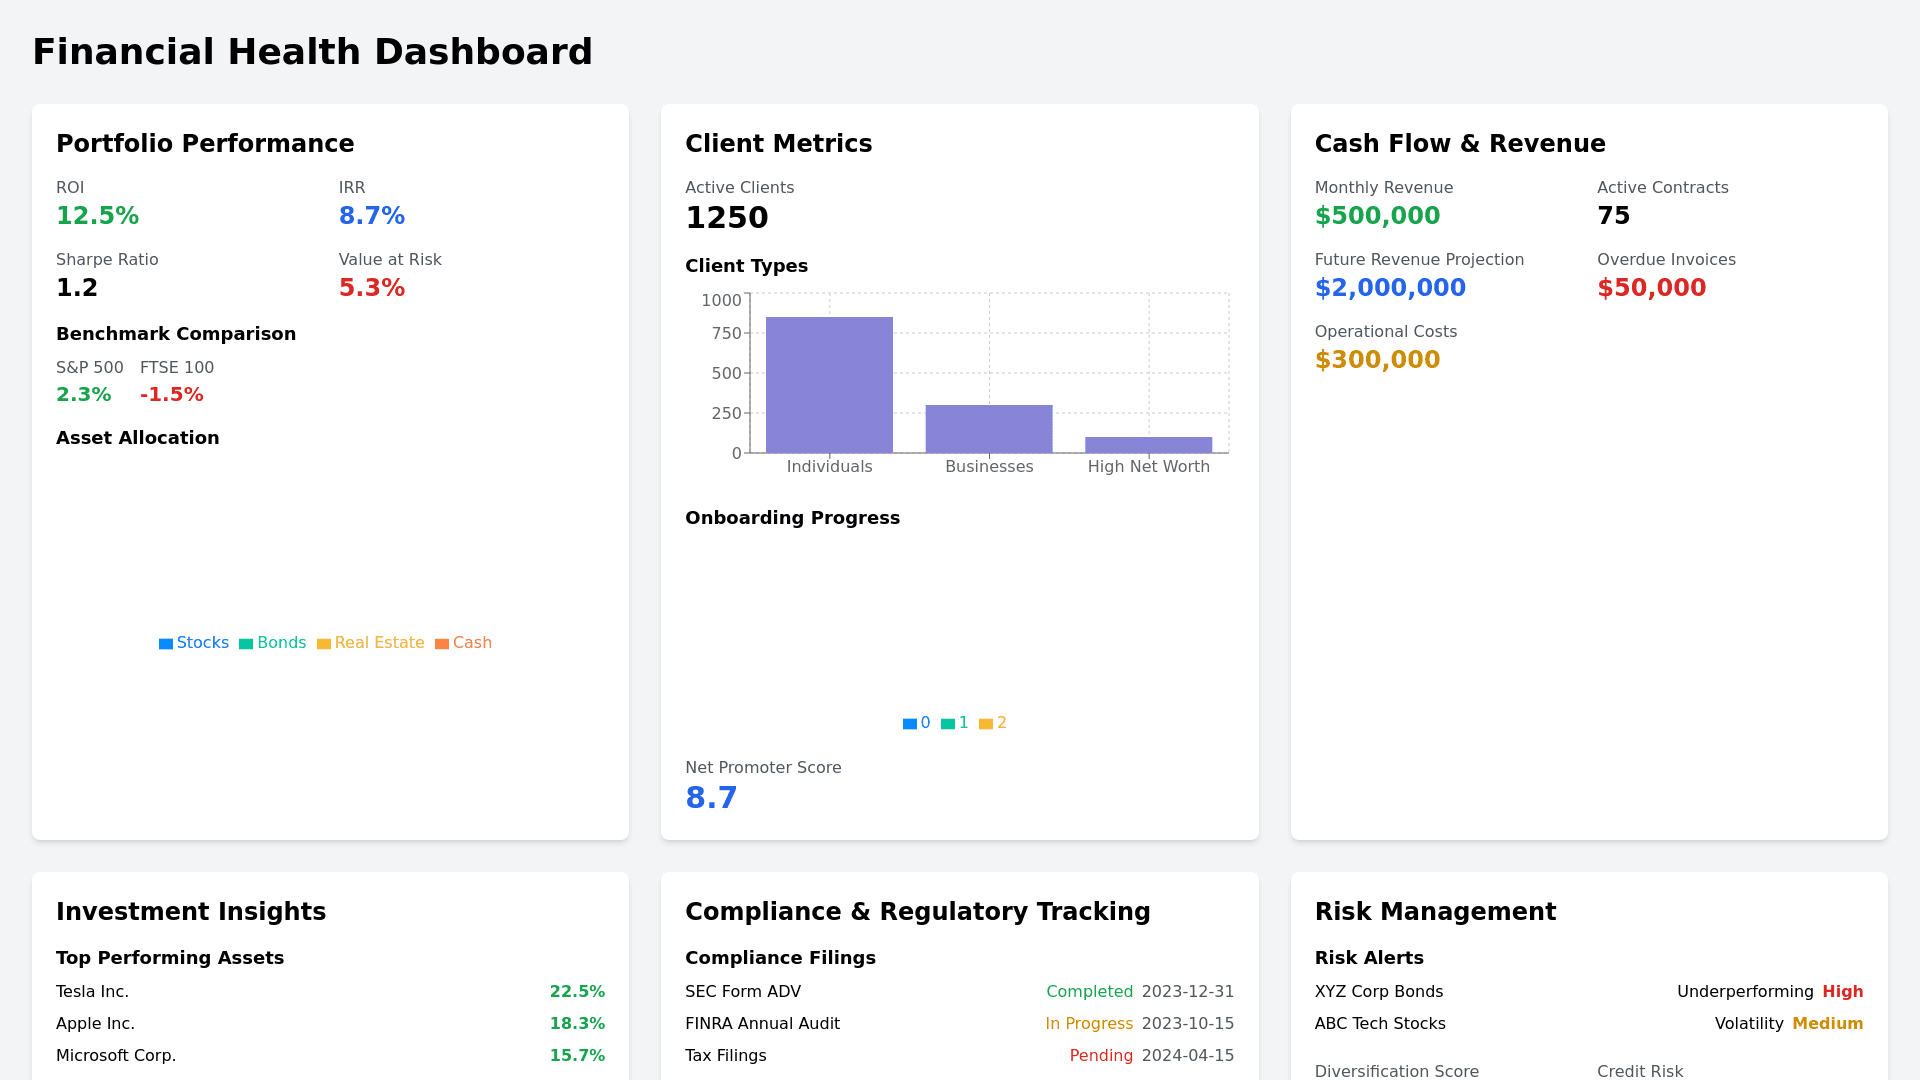Open the SEC Form ADV filing
1920x1080 pixels.
pyautogui.click(x=743, y=992)
